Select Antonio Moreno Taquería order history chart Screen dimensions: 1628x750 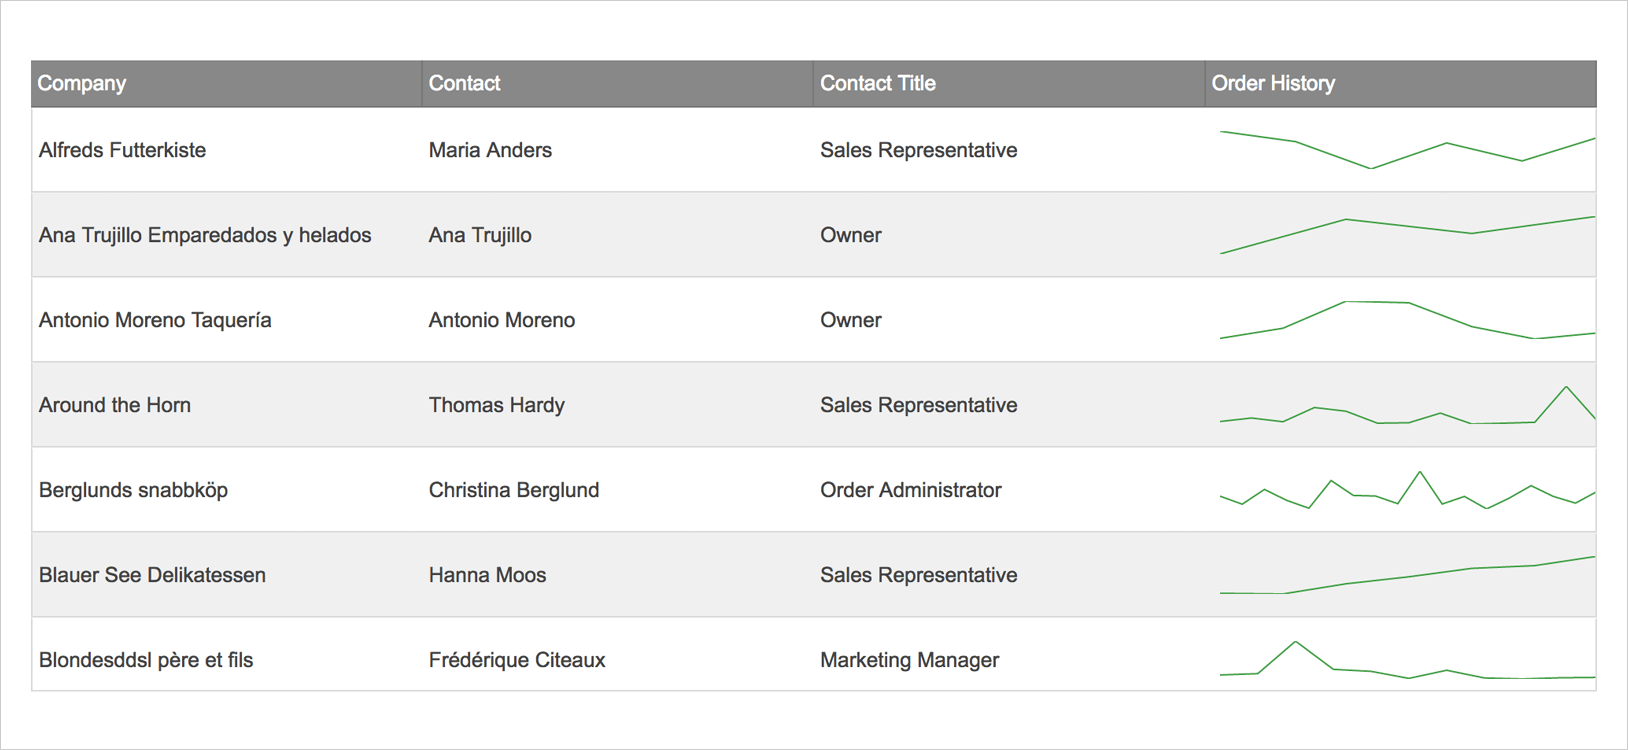[x=1407, y=320]
